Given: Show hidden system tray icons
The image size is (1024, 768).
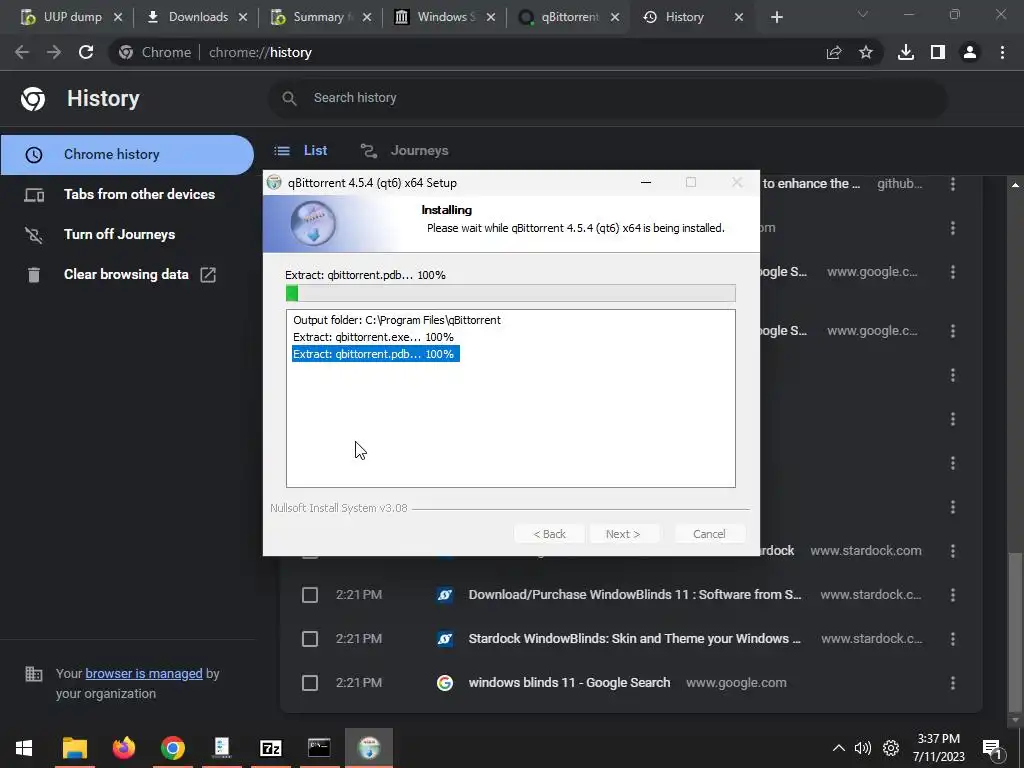Looking at the screenshot, I should coord(839,748).
